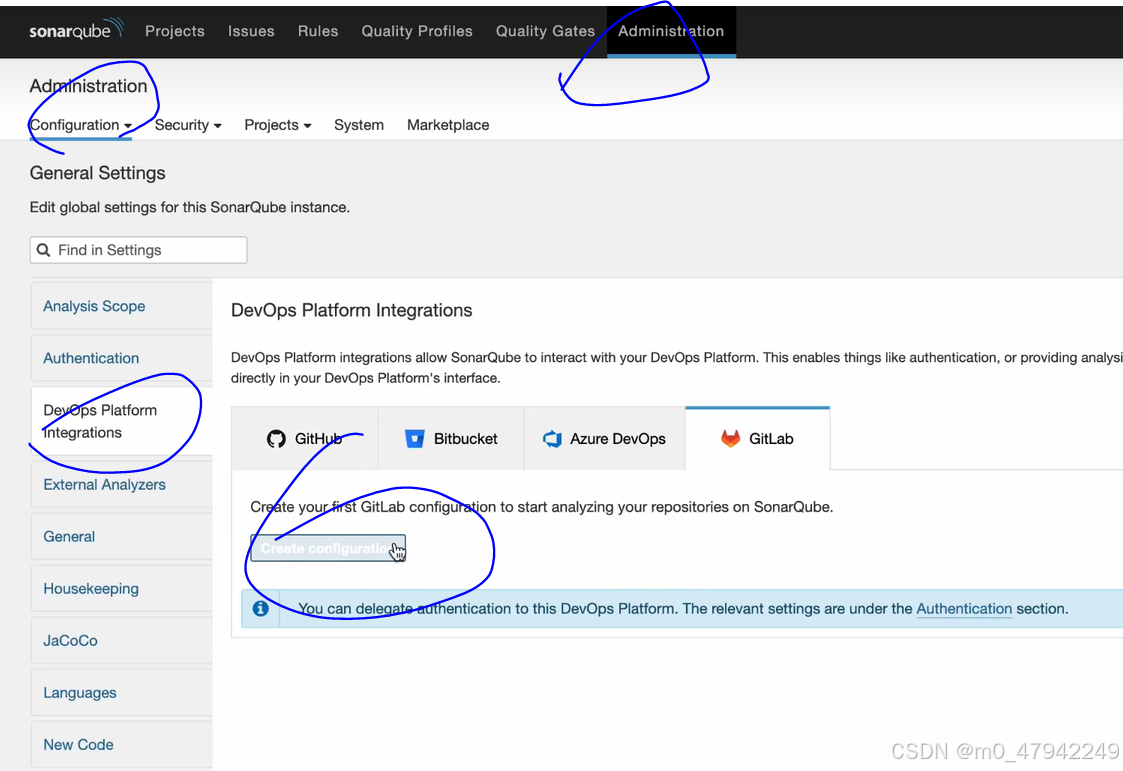Switch to the Bitbucket integration tab
The height and width of the screenshot is (771, 1123).
pos(451,439)
